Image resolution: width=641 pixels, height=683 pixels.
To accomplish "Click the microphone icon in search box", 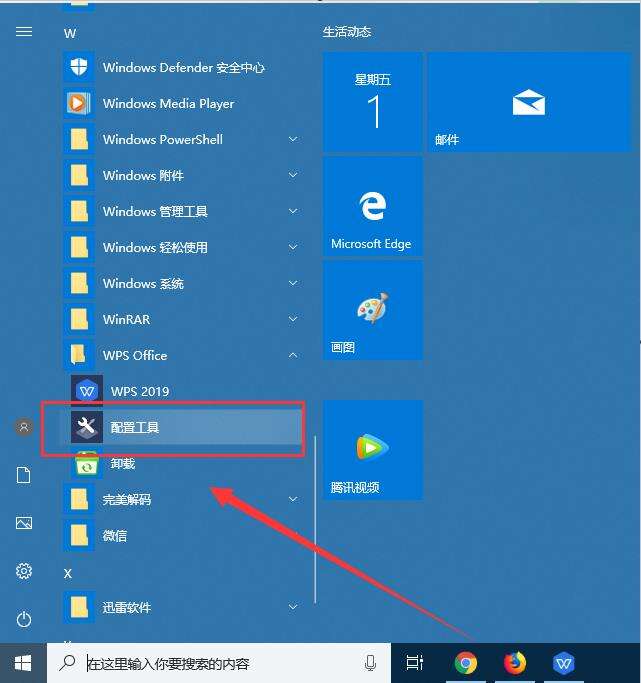I will [371, 663].
